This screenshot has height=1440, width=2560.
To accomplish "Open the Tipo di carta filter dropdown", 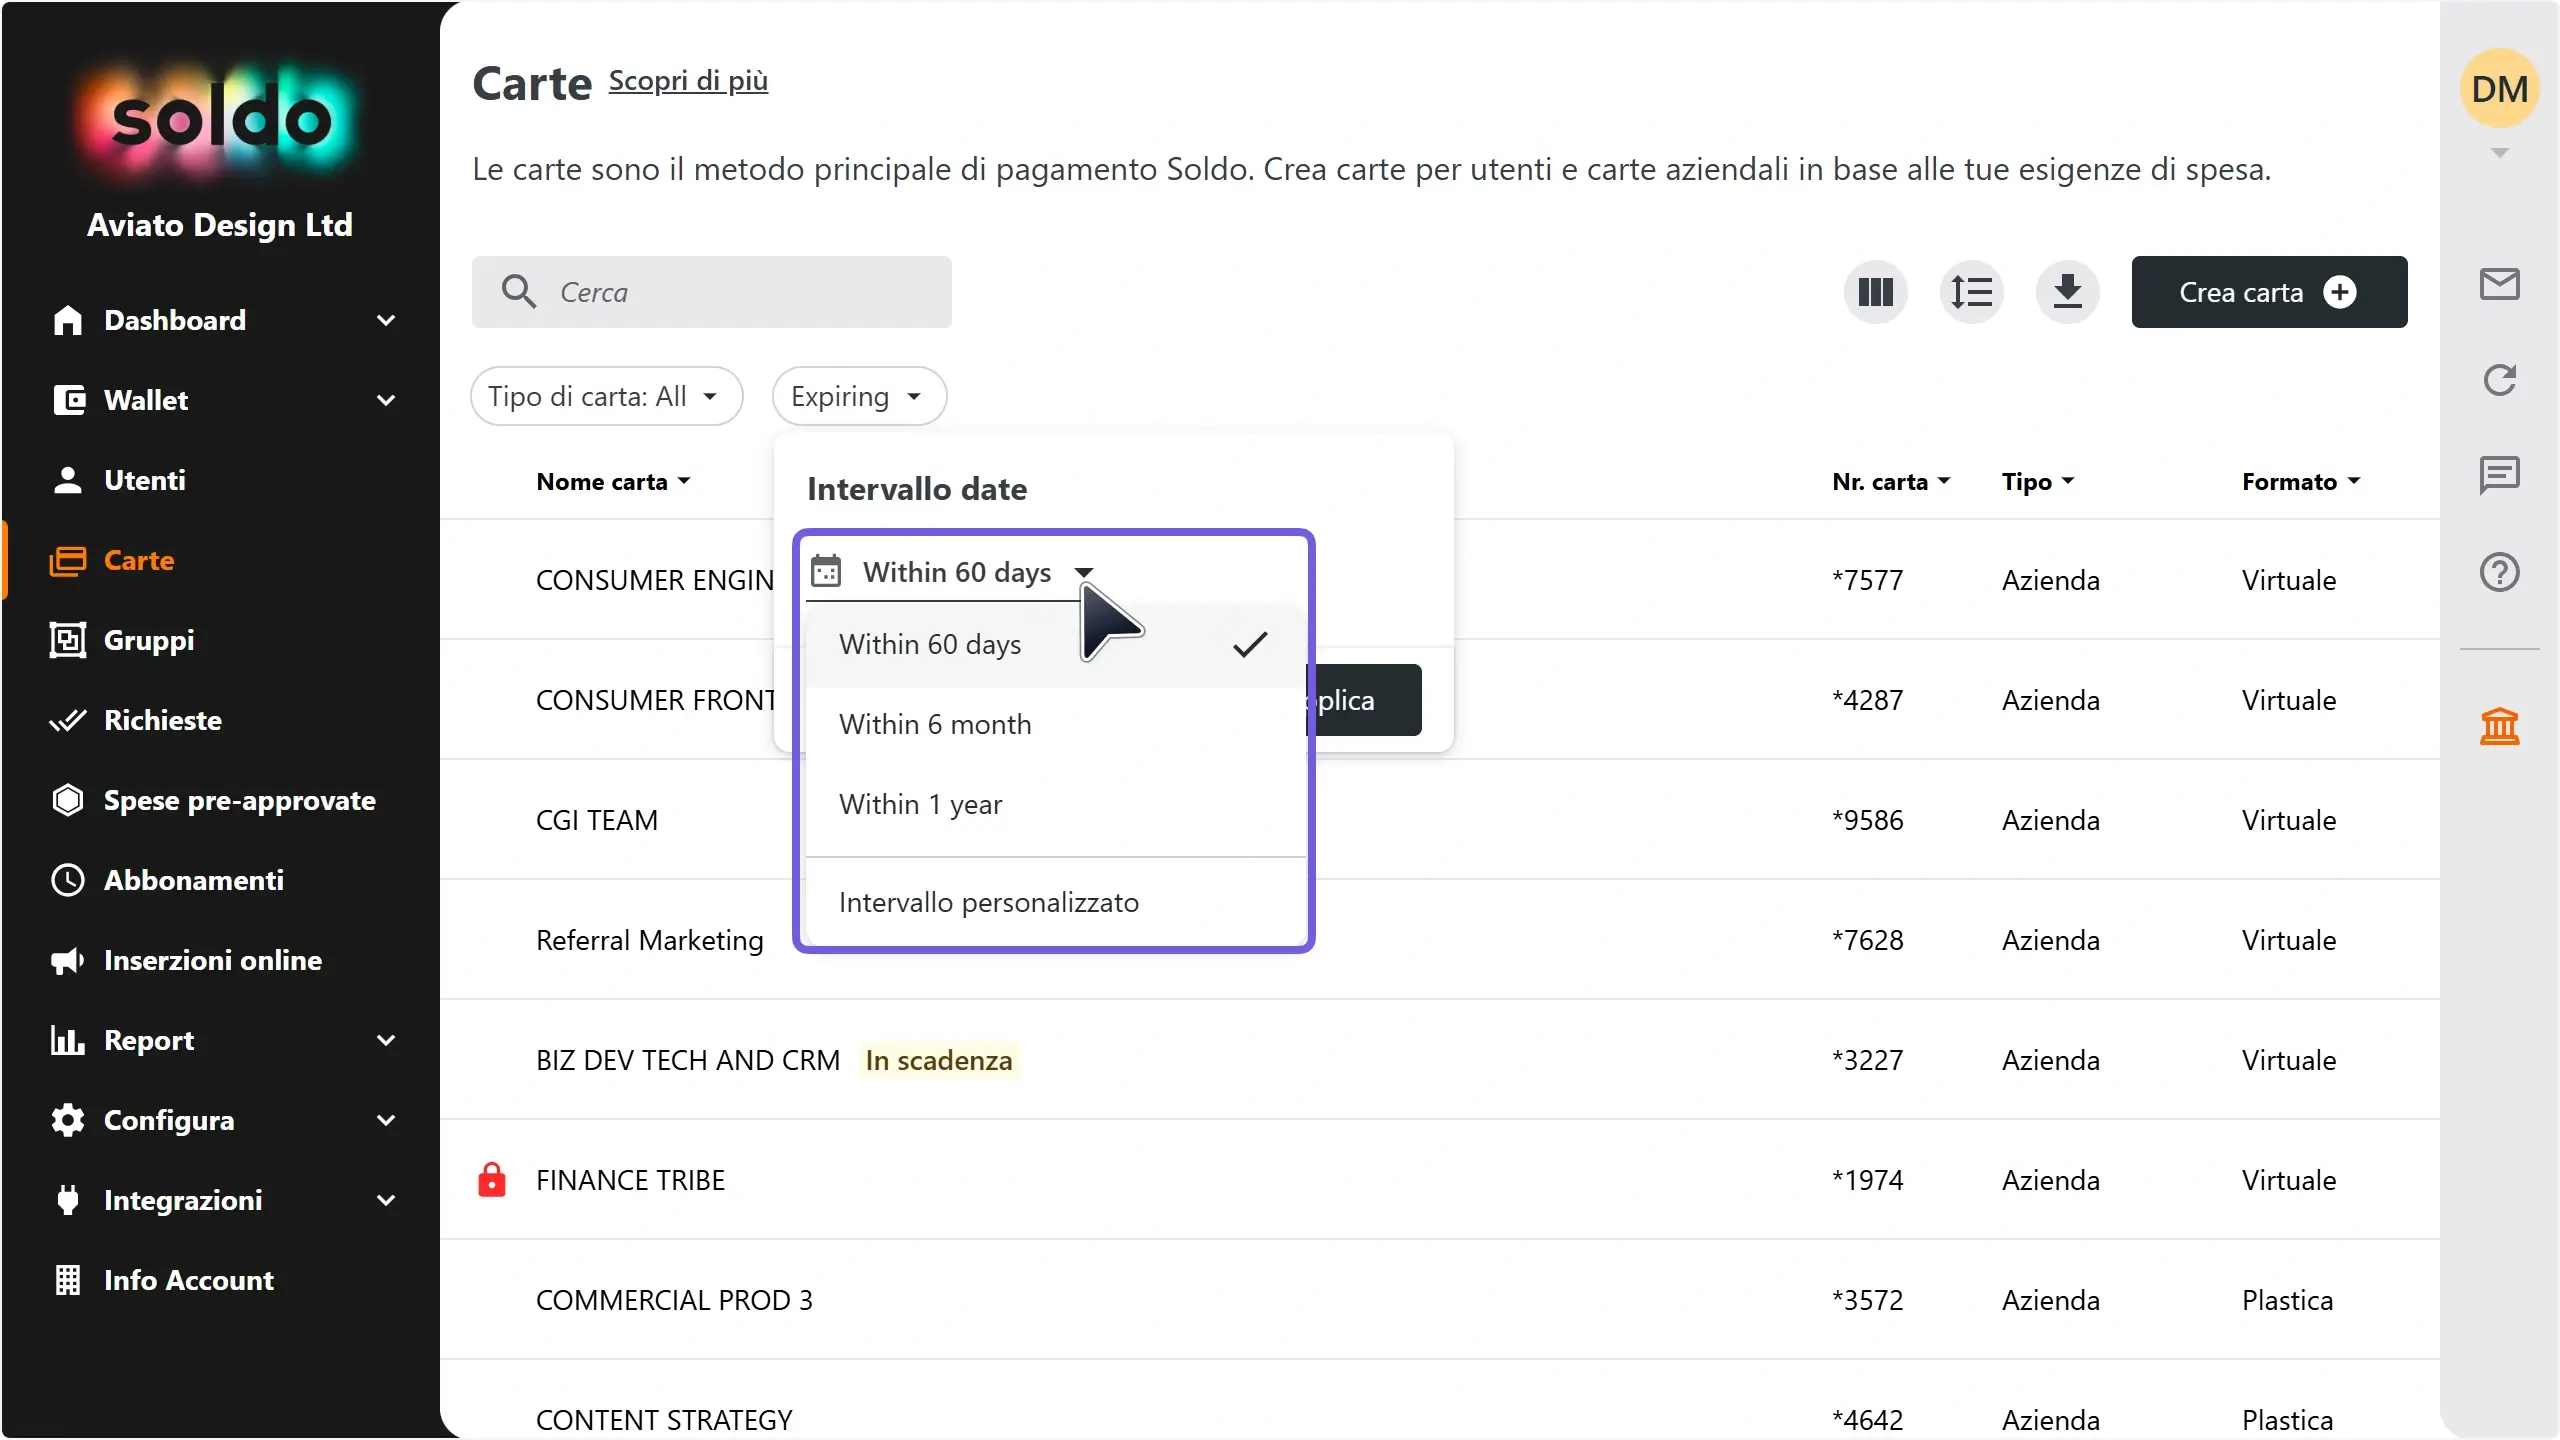I will click(x=606, y=396).
